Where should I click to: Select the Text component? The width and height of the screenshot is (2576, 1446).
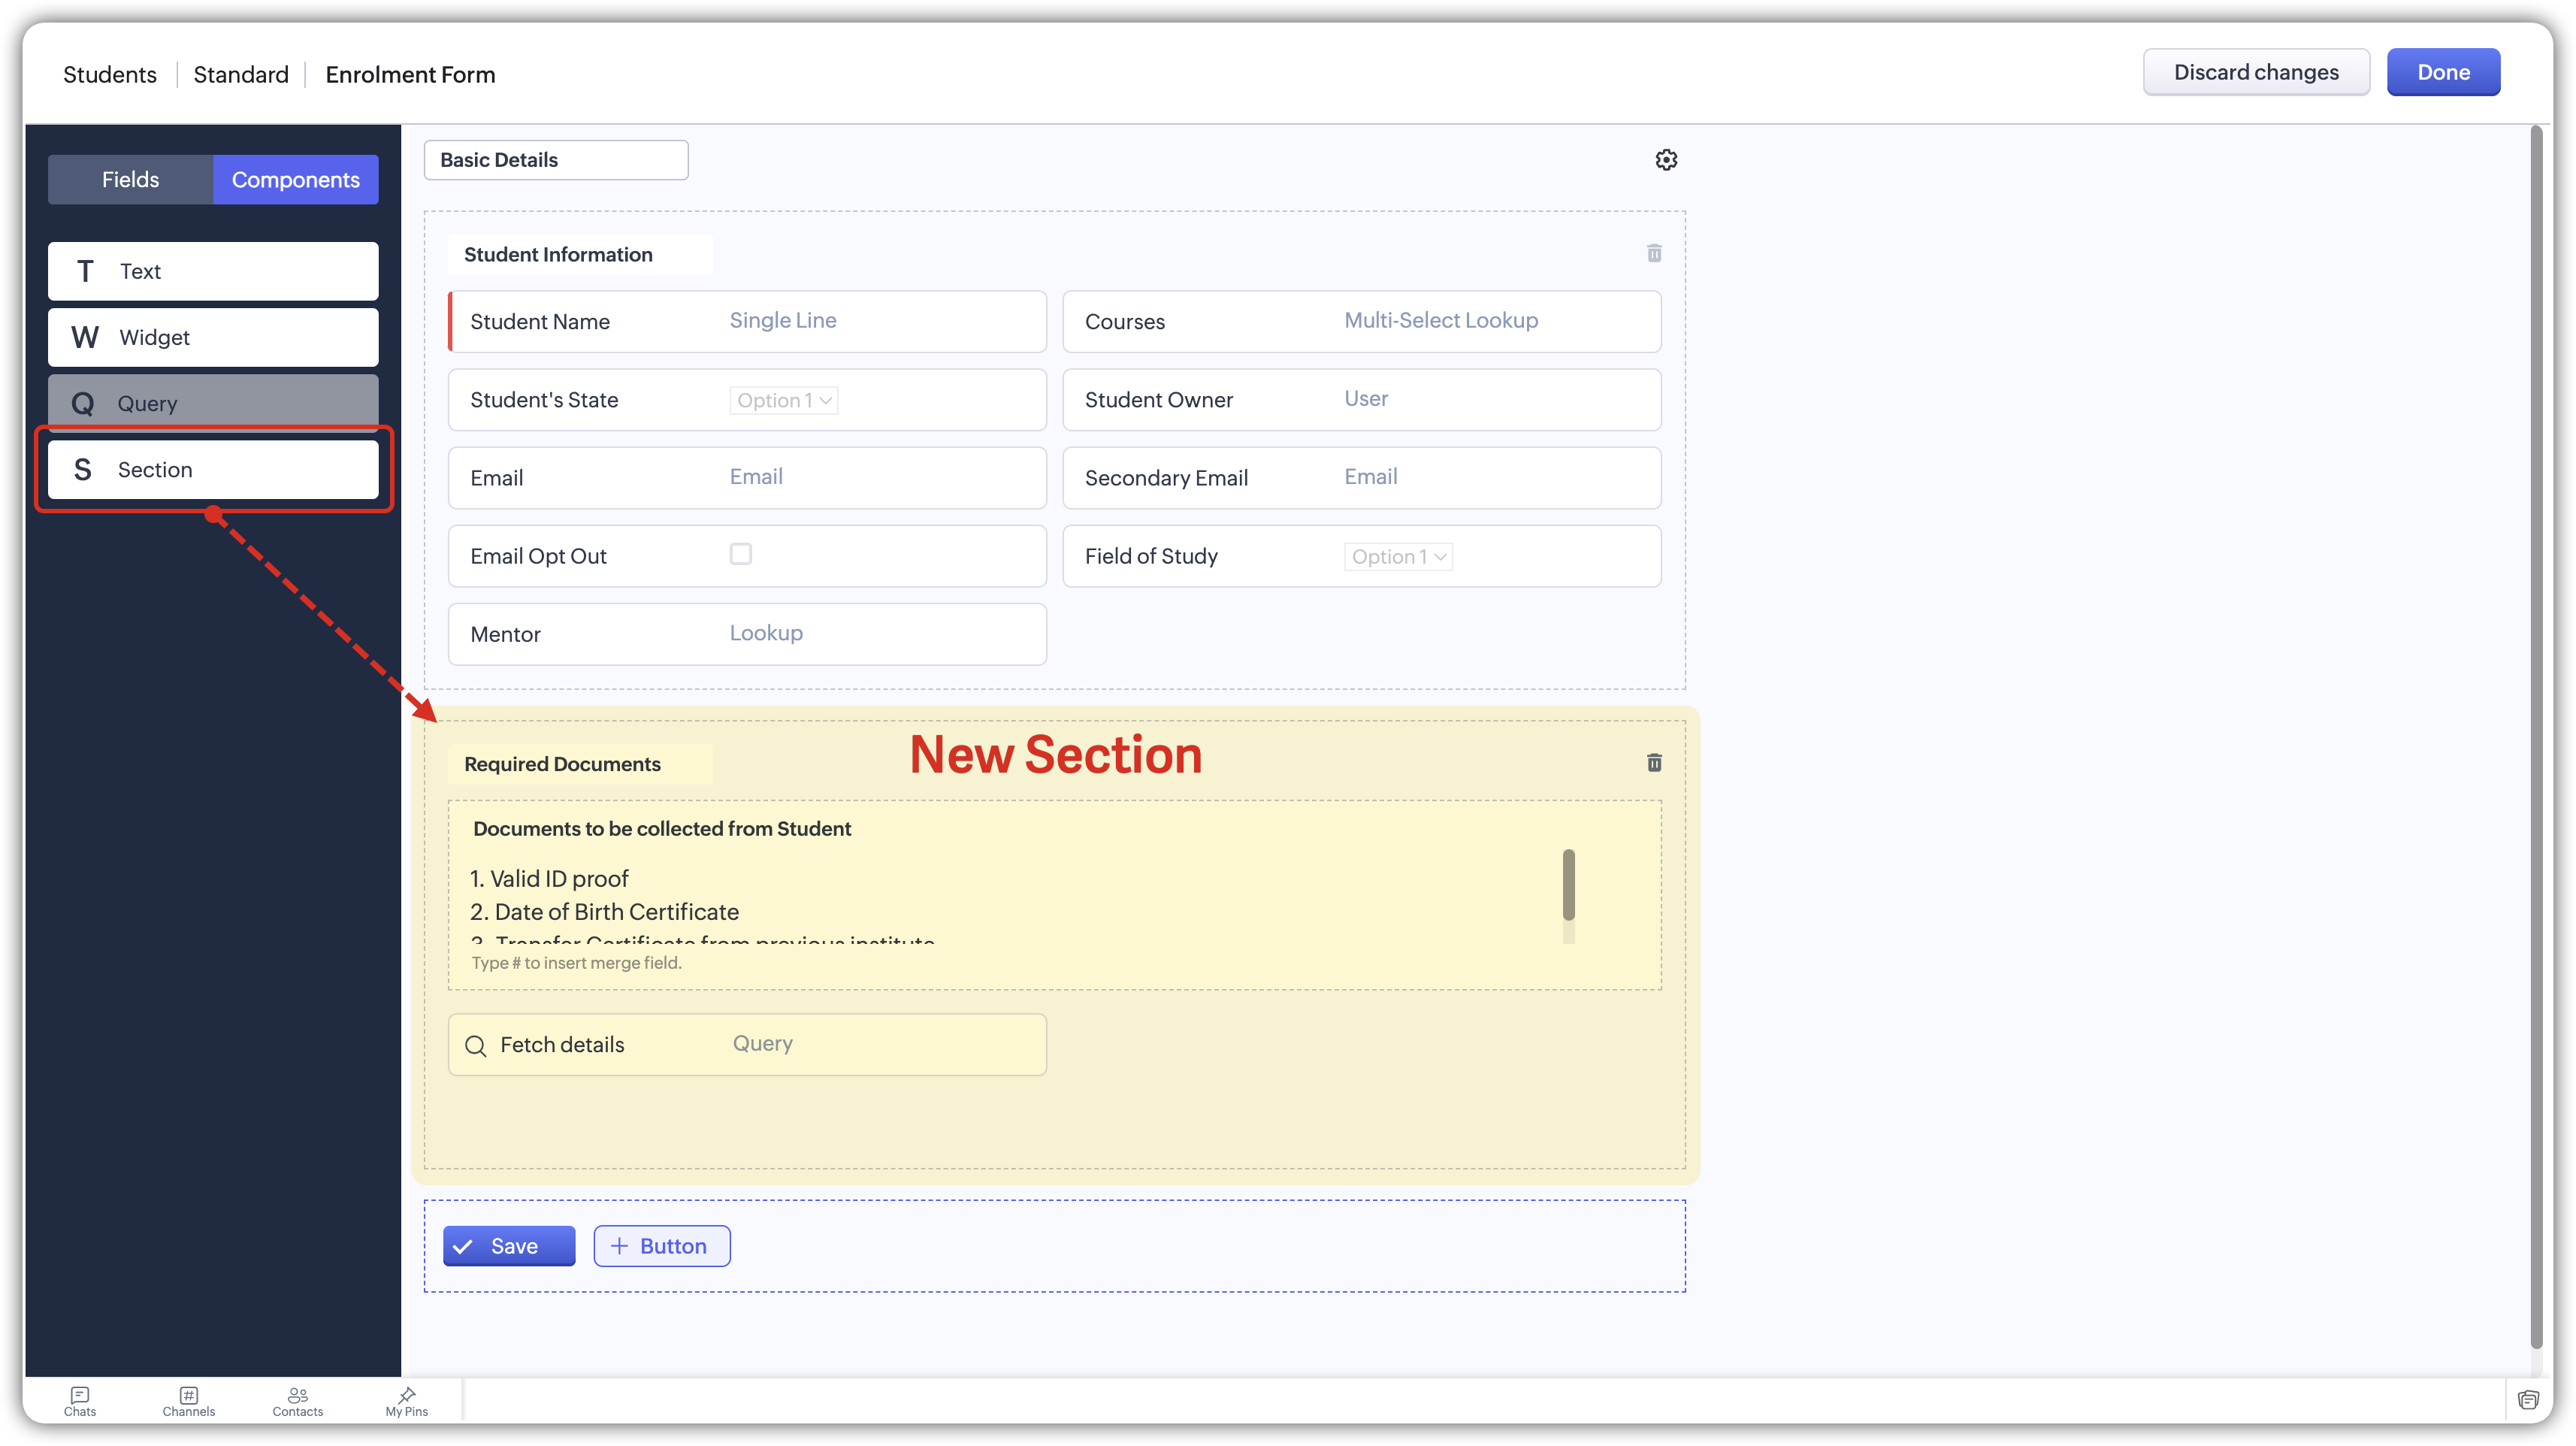[213, 271]
